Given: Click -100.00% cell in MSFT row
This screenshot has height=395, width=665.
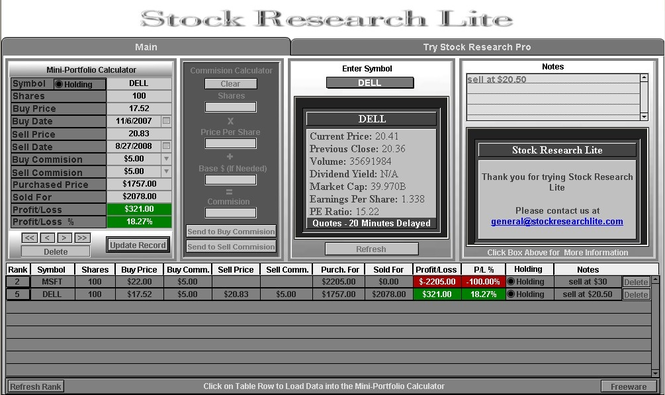Looking at the screenshot, I should (x=483, y=282).
